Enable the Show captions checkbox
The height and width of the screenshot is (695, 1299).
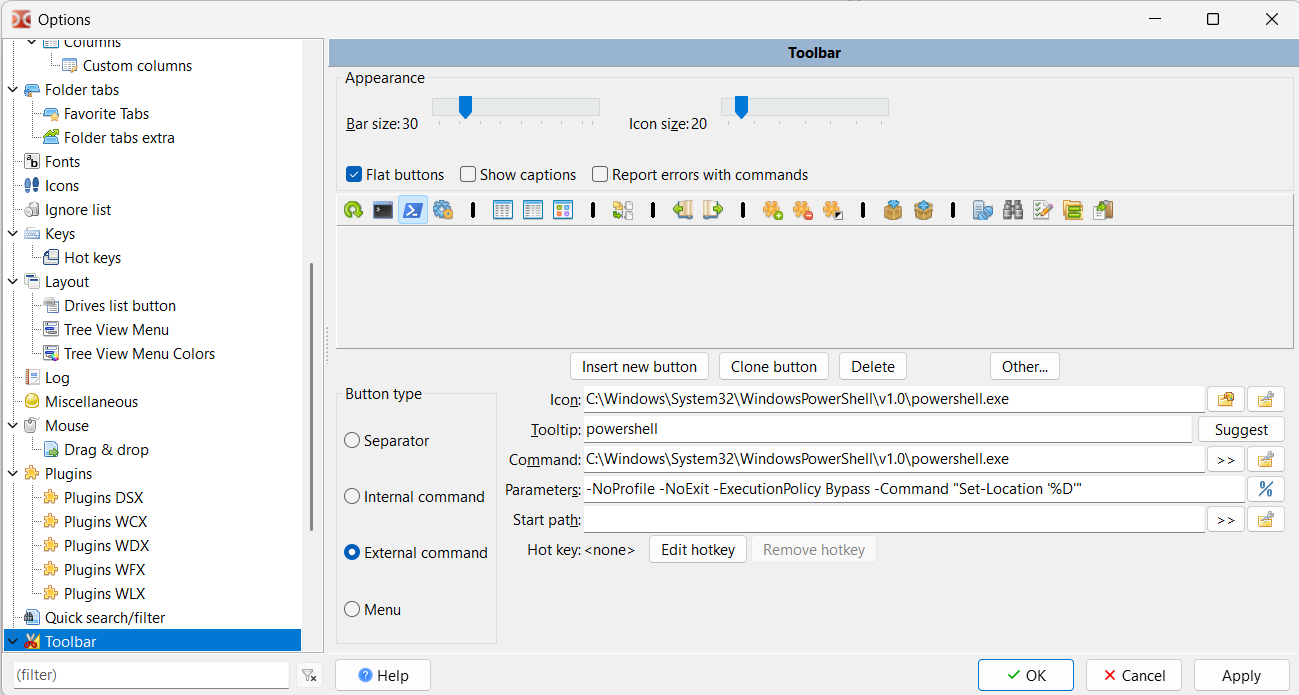tap(468, 175)
